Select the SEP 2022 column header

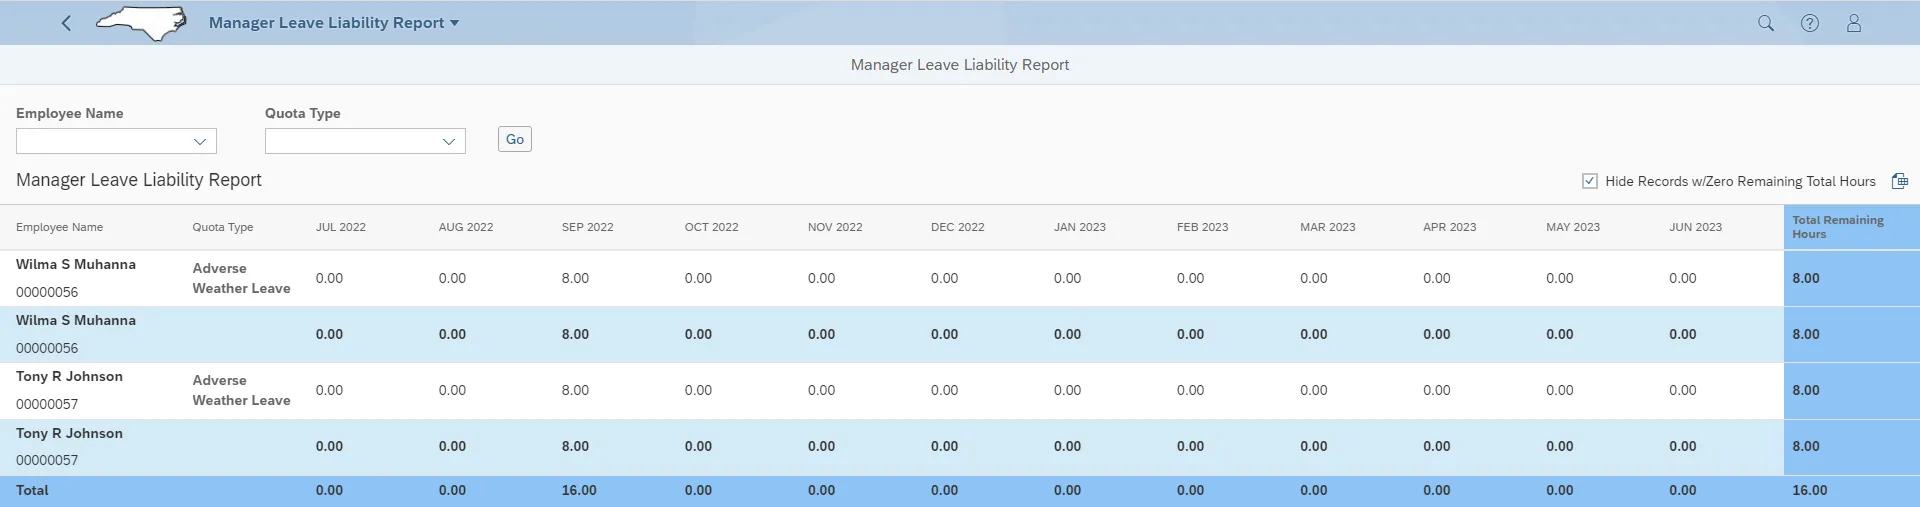coord(587,227)
